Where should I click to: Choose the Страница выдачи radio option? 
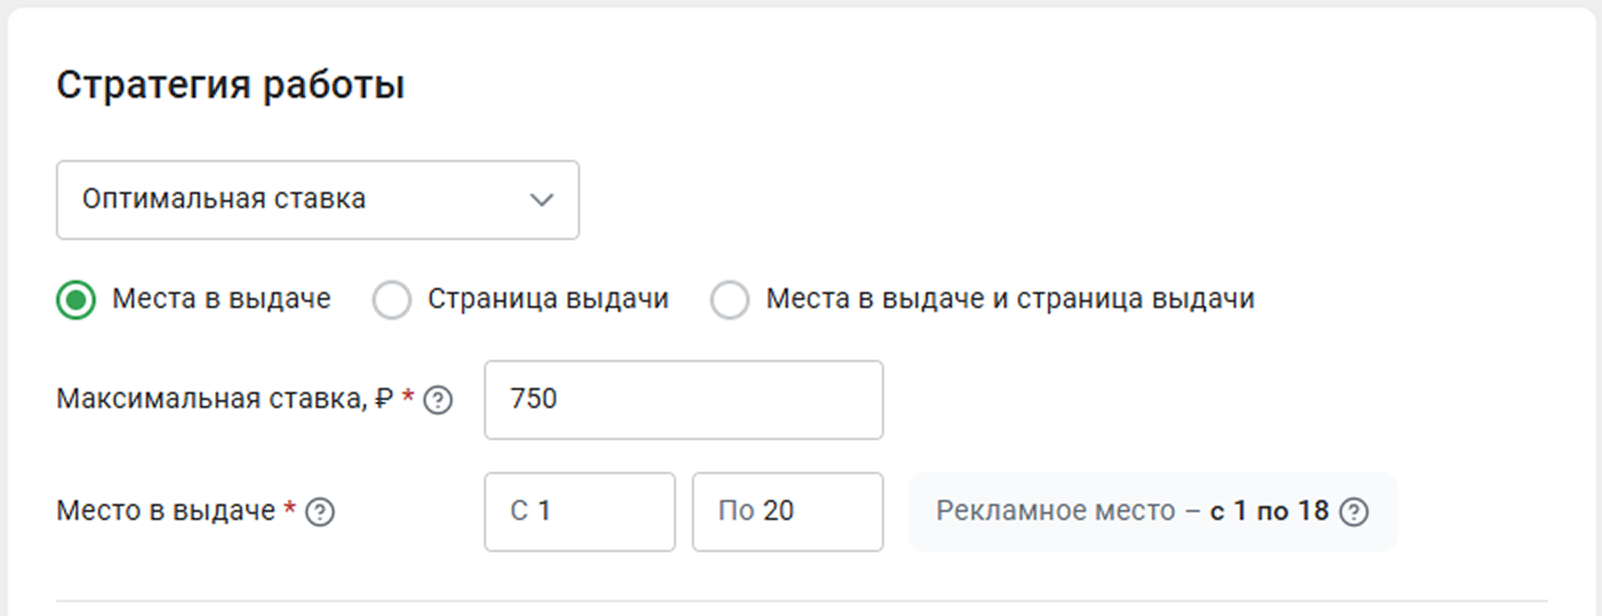pos(392,300)
